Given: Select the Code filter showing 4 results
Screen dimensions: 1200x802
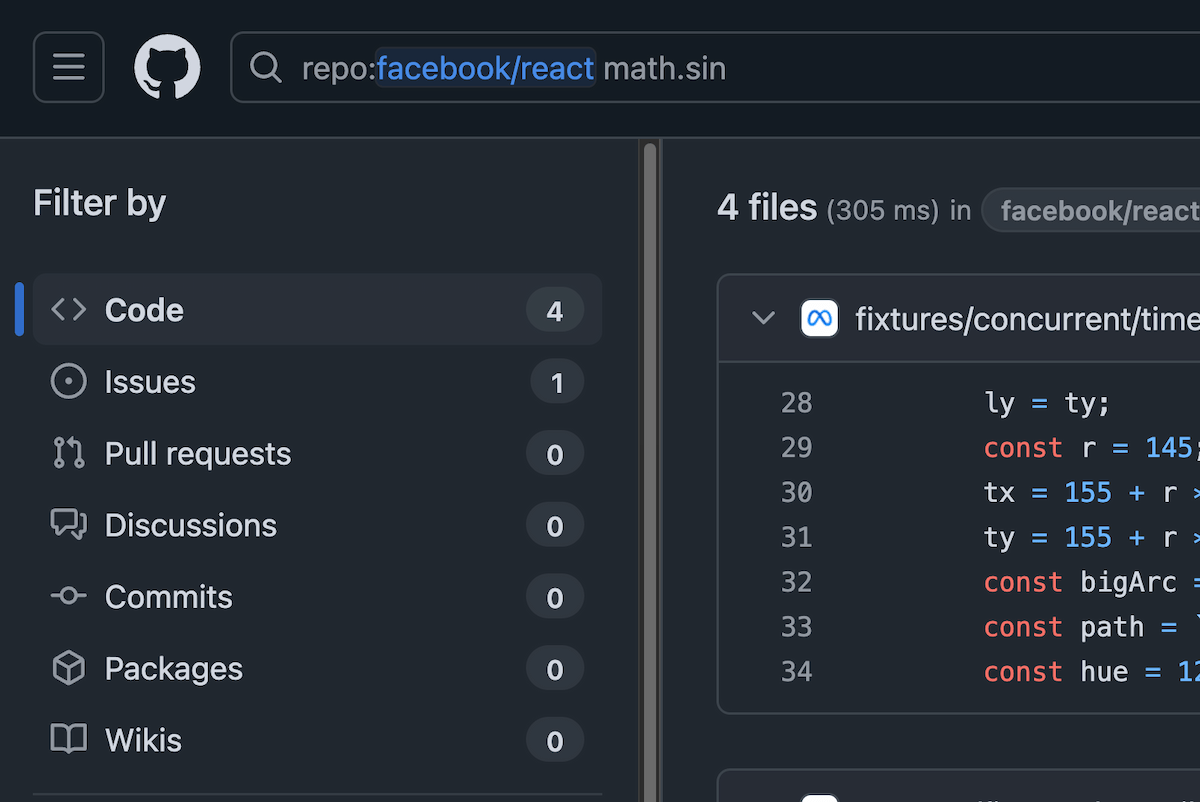Looking at the screenshot, I should (317, 310).
